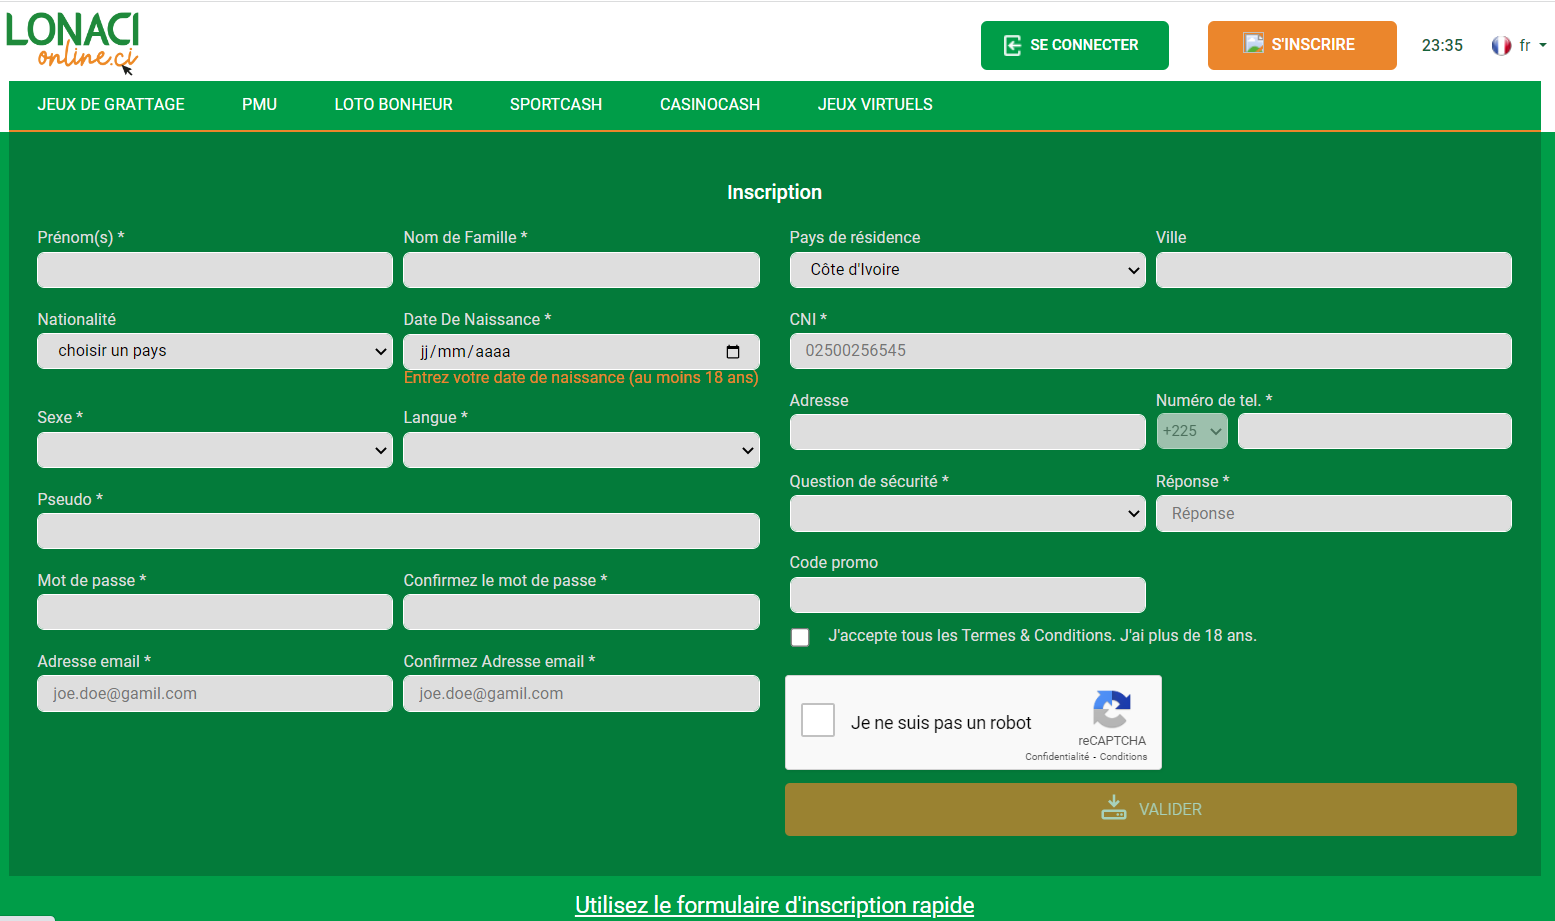Focus the CNI input field

pos(1151,351)
